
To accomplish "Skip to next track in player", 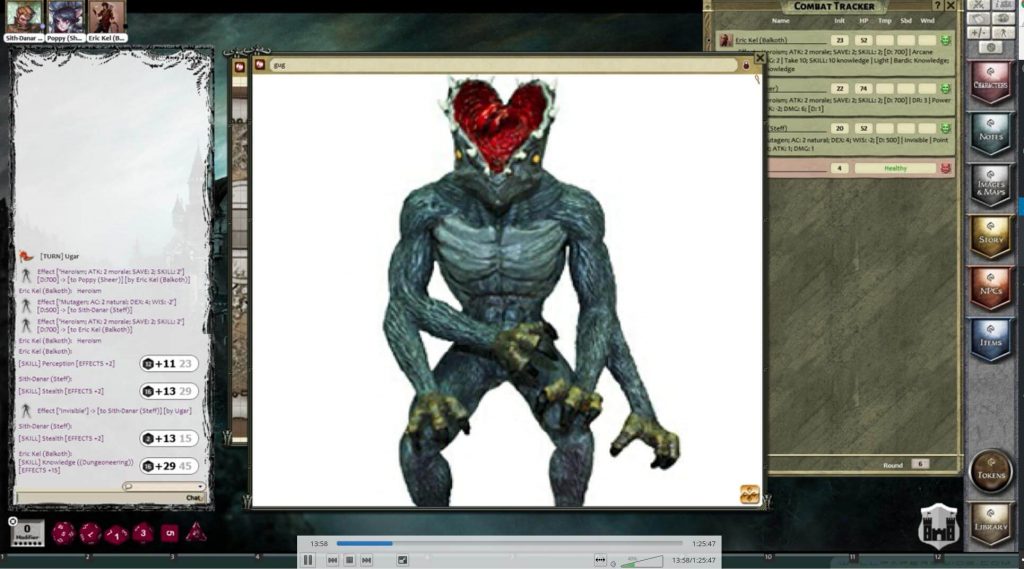I will tap(366, 560).
